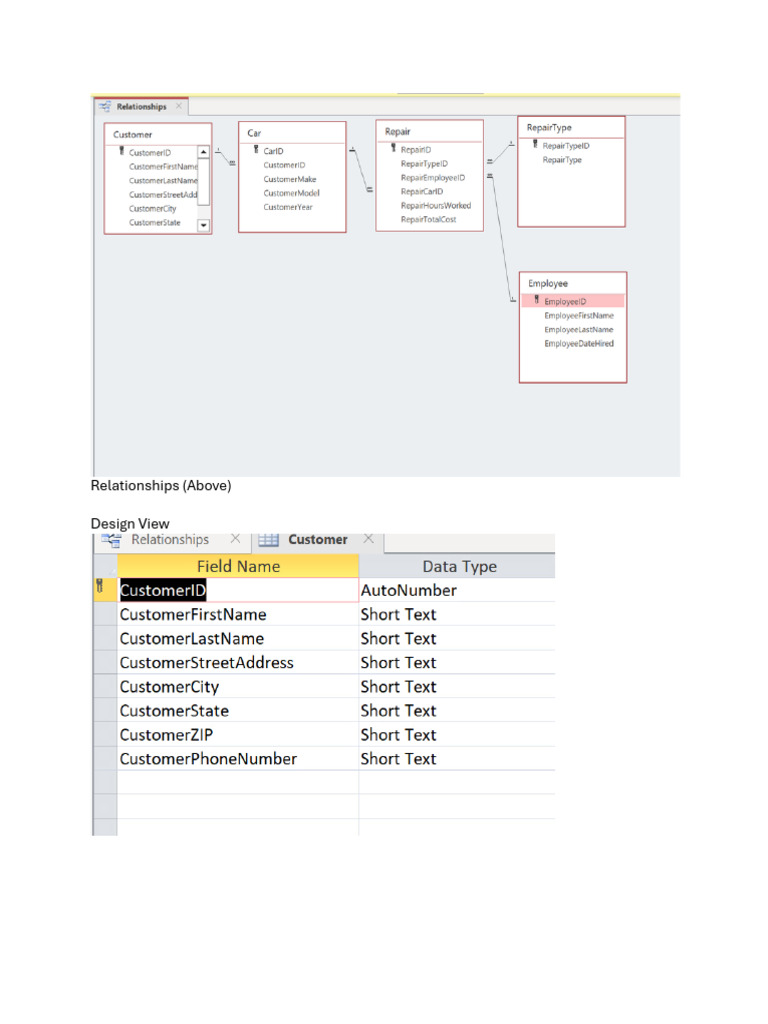
Task: Select the CustomerFirstName field name cell
Action: [238, 615]
